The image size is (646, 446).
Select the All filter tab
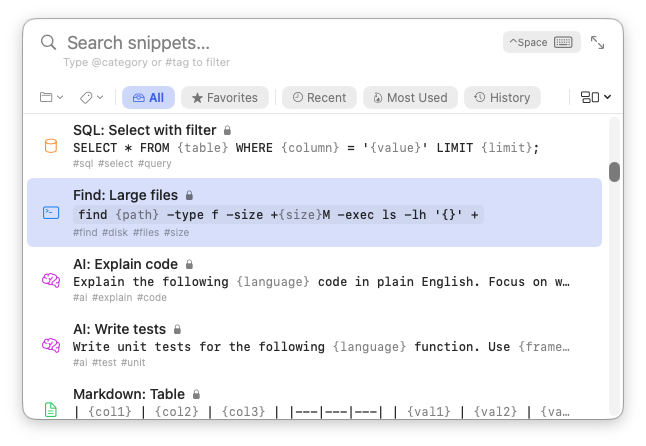(148, 97)
